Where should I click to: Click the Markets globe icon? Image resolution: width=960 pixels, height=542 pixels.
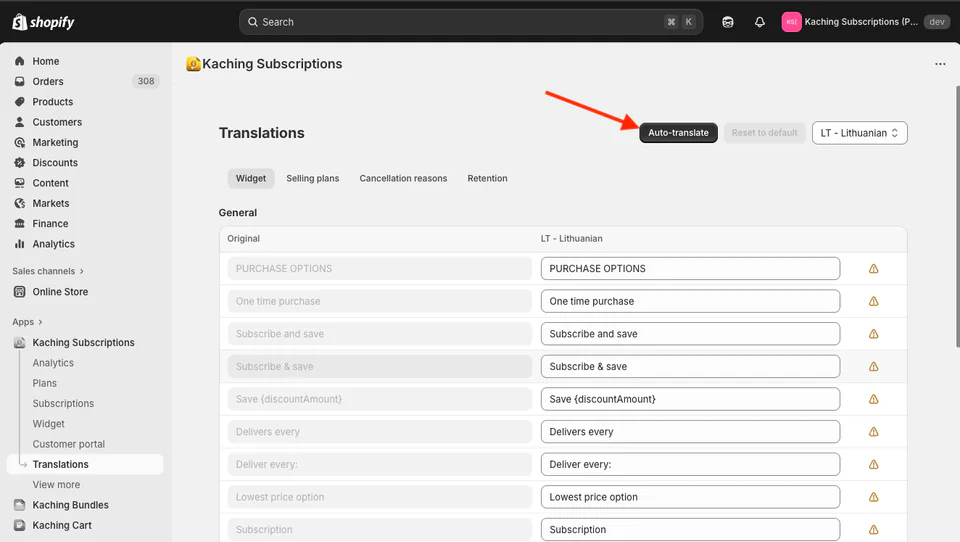[x=20, y=203]
